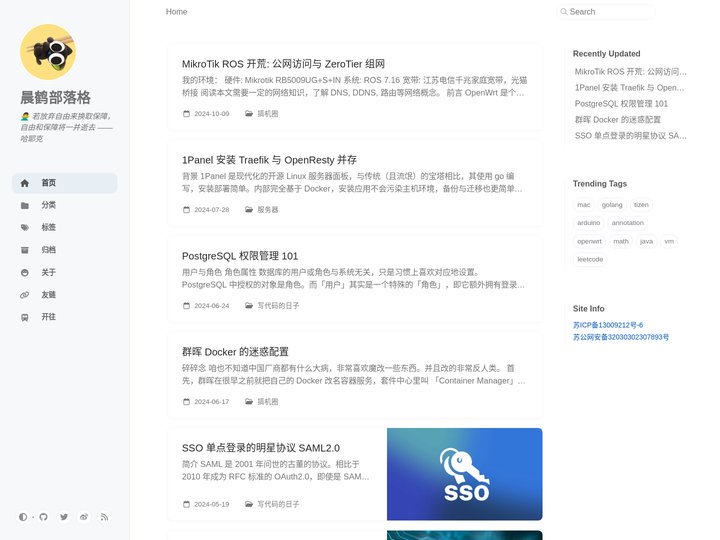Click the info icon beside 关于

(x=25, y=273)
